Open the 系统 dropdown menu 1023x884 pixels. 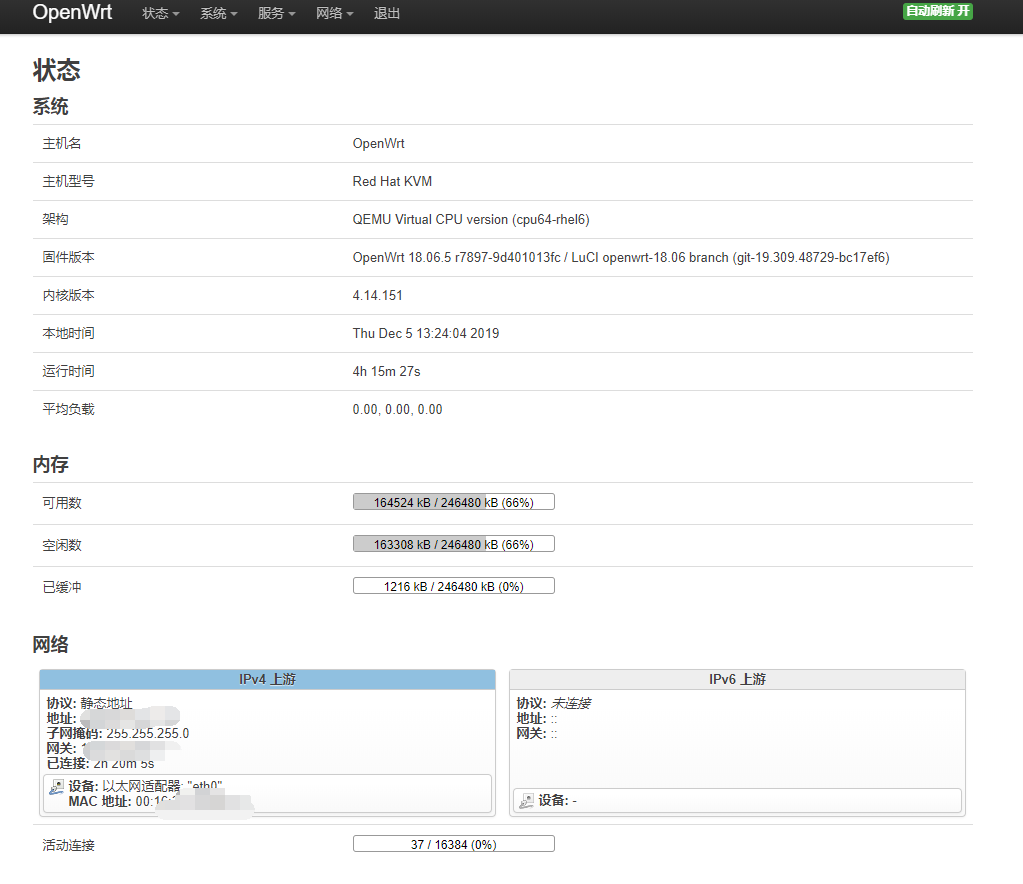[219, 14]
